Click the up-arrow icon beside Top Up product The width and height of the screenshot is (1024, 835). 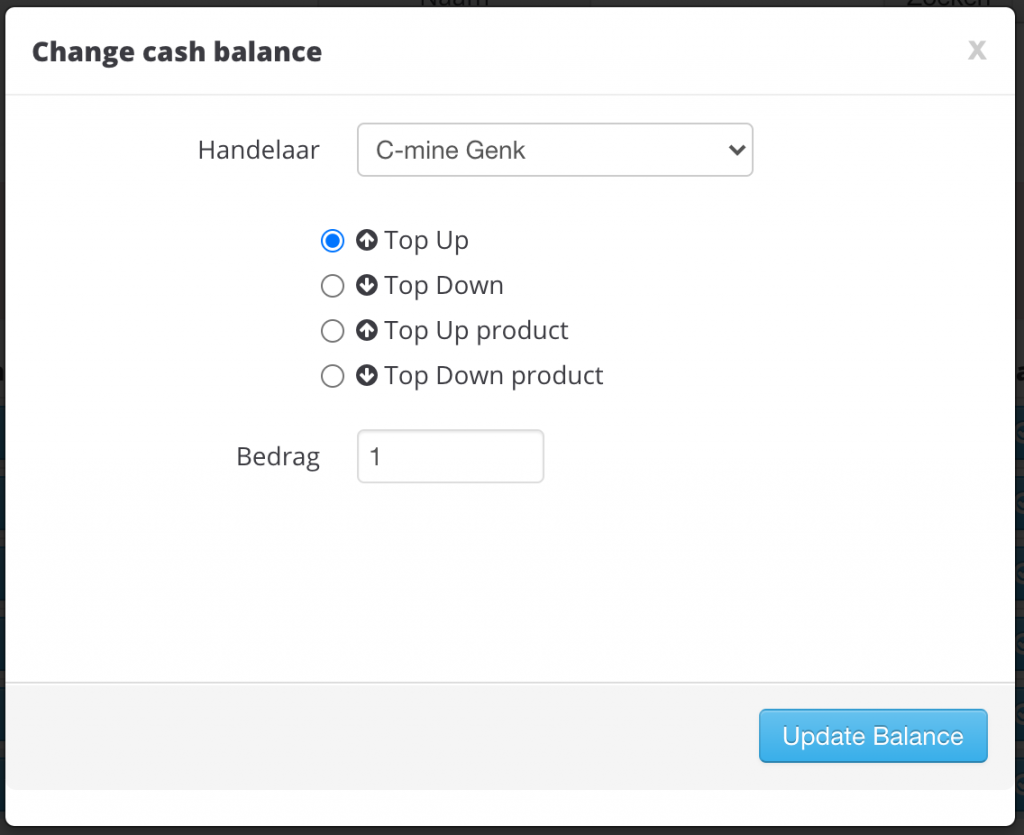pyautogui.click(x=366, y=330)
